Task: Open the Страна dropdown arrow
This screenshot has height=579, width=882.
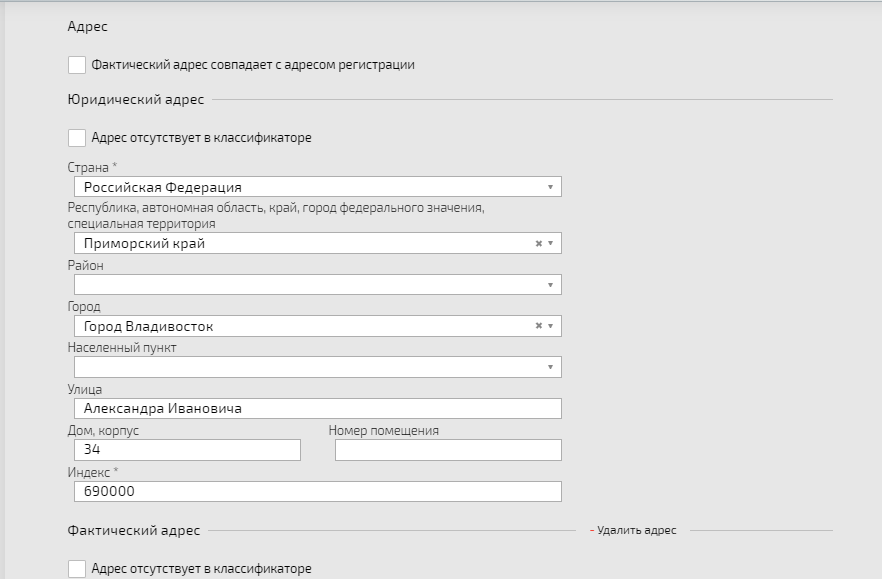Action: pos(550,187)
